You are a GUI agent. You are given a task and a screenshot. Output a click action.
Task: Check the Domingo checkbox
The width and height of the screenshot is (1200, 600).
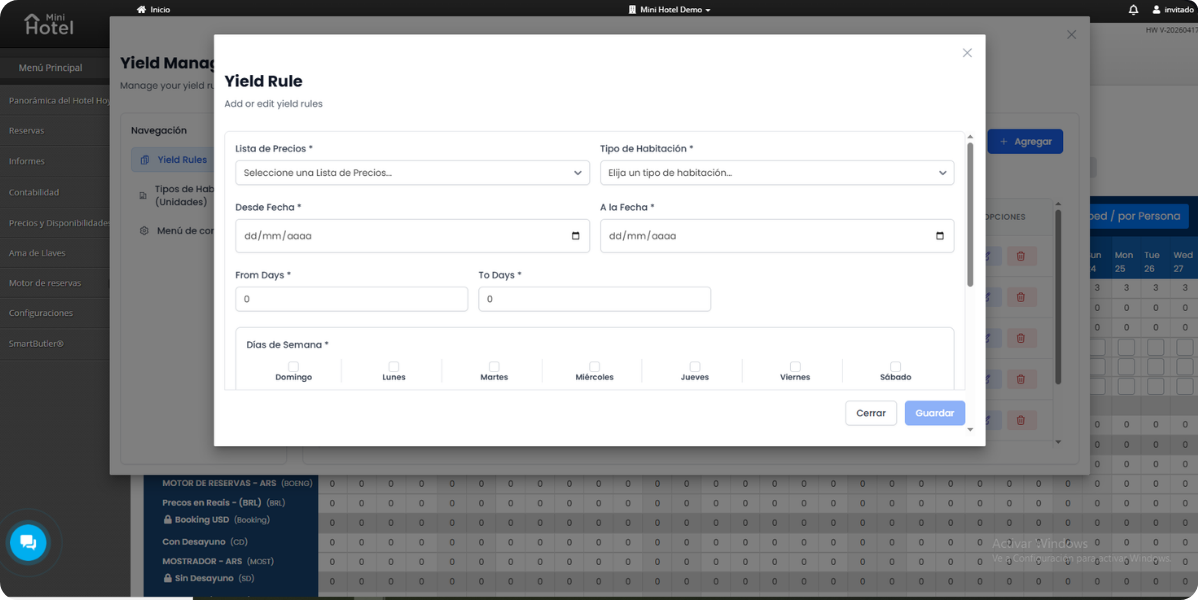click(x=293, y=366)
